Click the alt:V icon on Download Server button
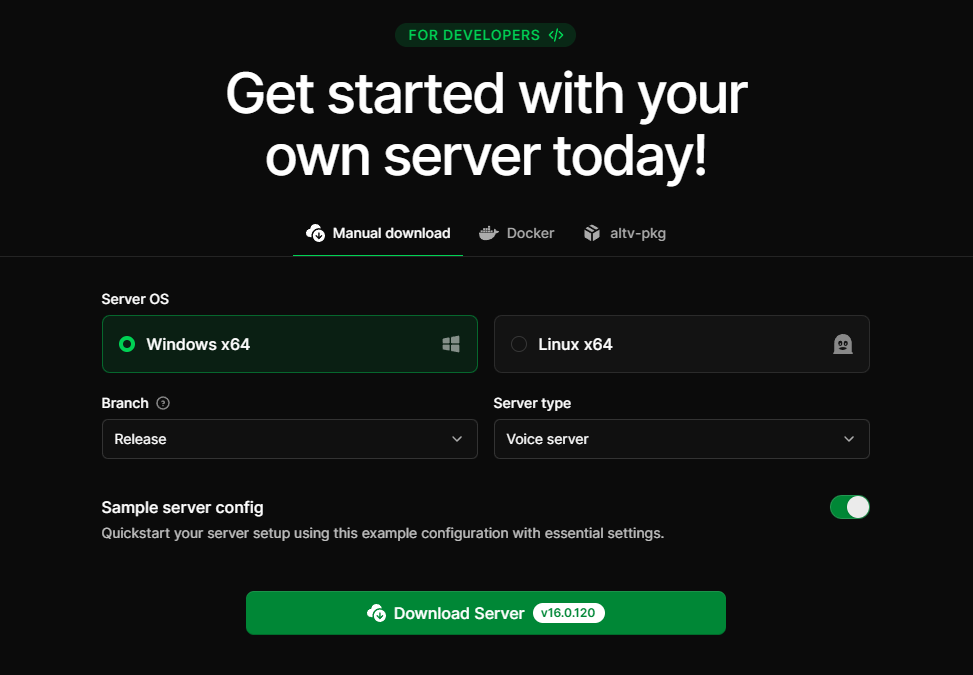Screen dimensions: 973x675 378,613
